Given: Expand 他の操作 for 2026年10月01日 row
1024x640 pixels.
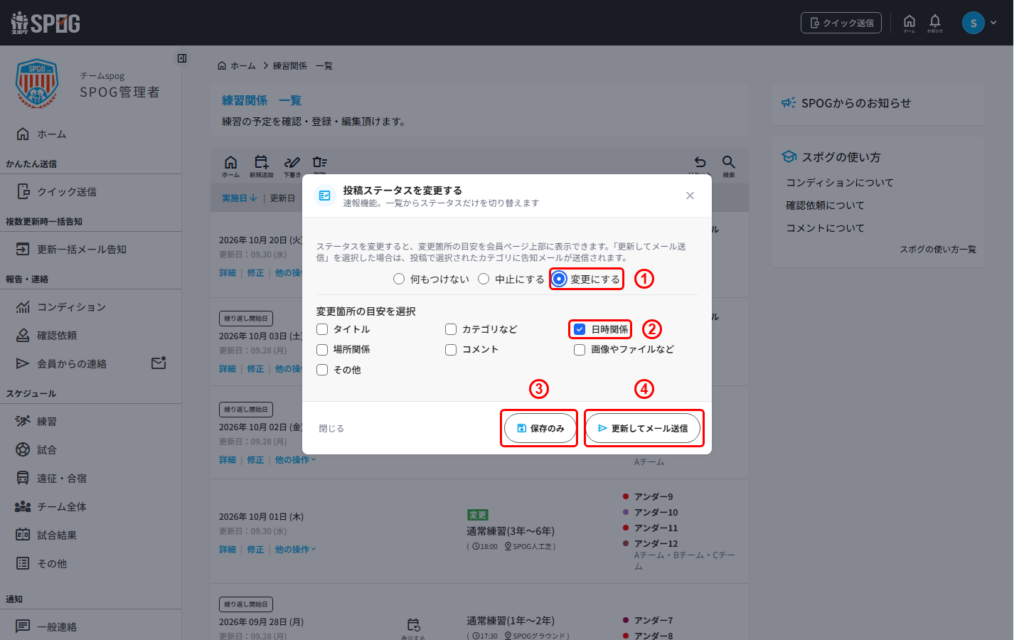Looking at the screenshot, I should (x=295, y=549).
